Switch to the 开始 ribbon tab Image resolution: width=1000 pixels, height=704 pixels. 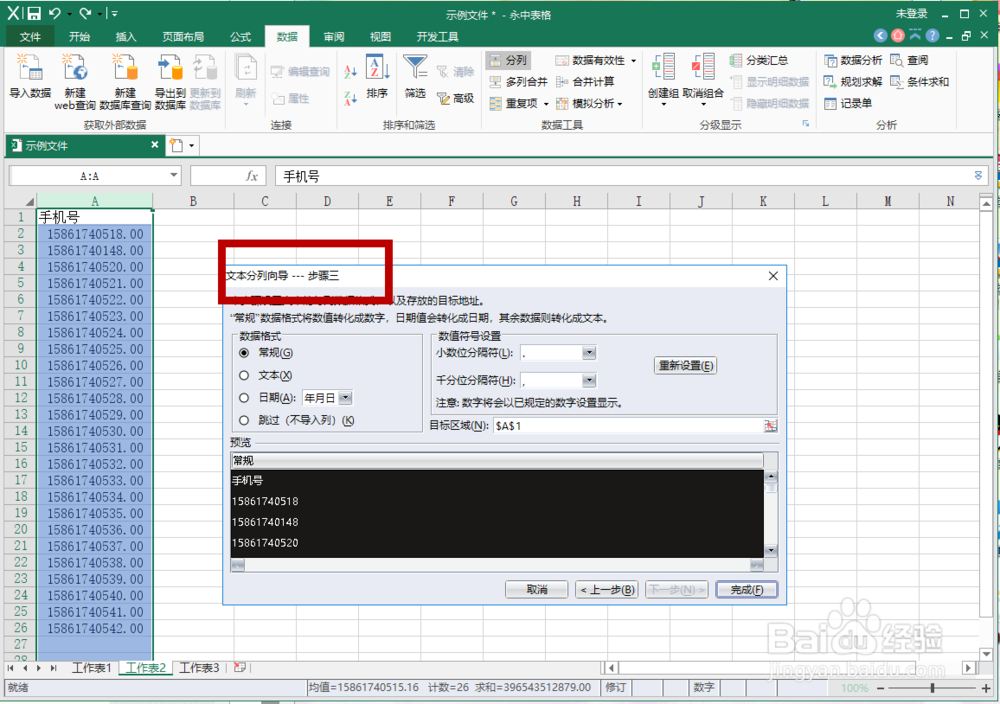tap(80, 35)
